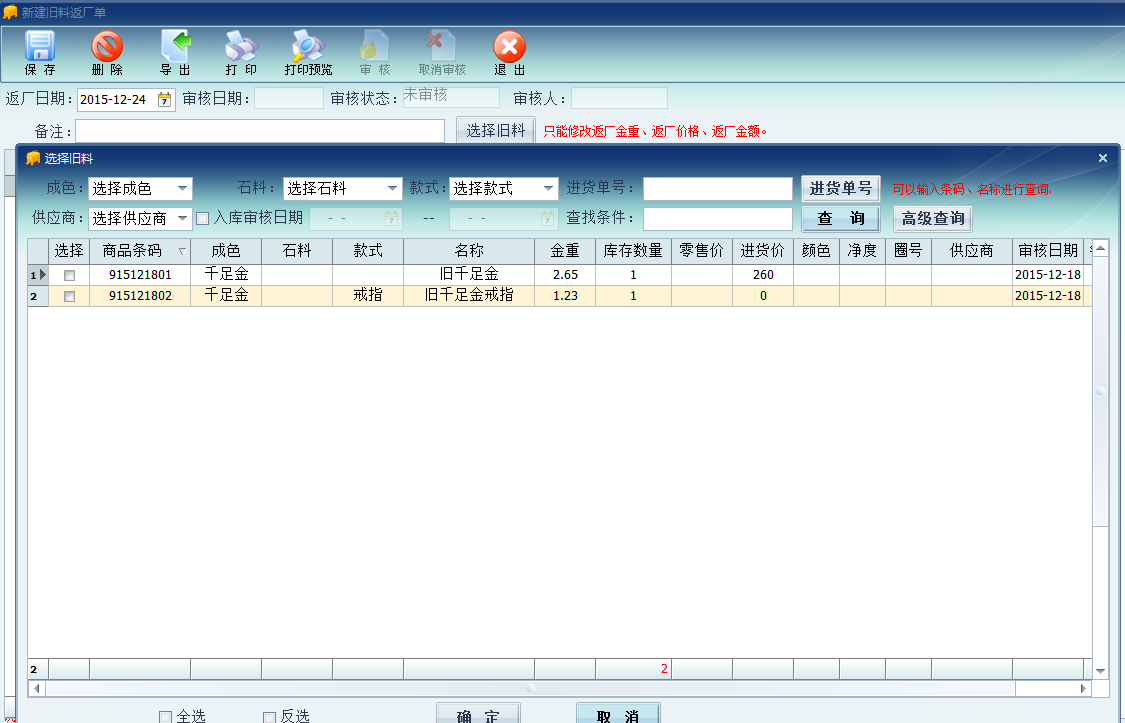Click the 退出 (Exit) toolbar icon
Image resolution: width=1125 pixels, height=723 pixels.
coord(509,53)
